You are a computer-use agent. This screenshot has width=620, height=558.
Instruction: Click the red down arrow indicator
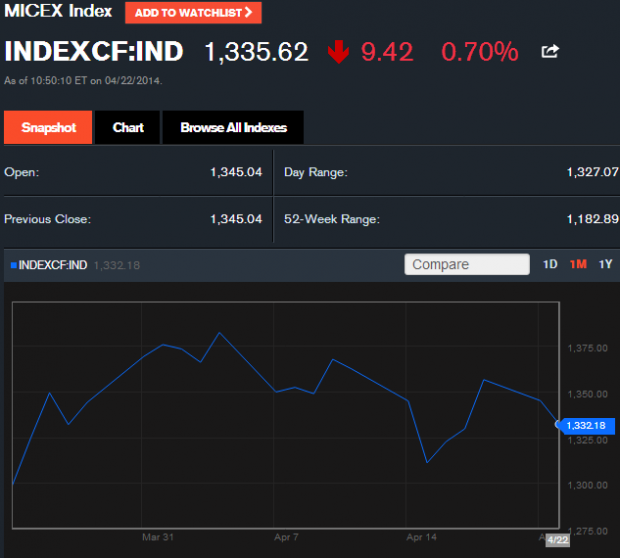click(x=338, y=52)
